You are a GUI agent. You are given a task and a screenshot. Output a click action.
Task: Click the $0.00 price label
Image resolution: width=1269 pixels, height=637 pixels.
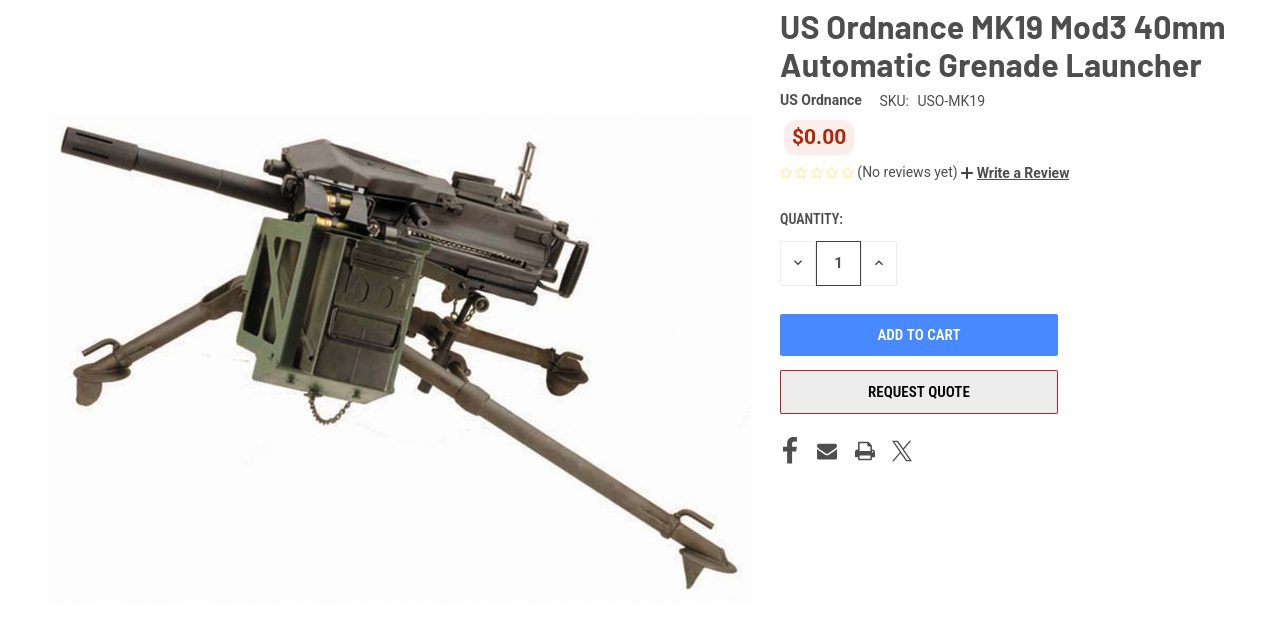click(x=819, y=137)
